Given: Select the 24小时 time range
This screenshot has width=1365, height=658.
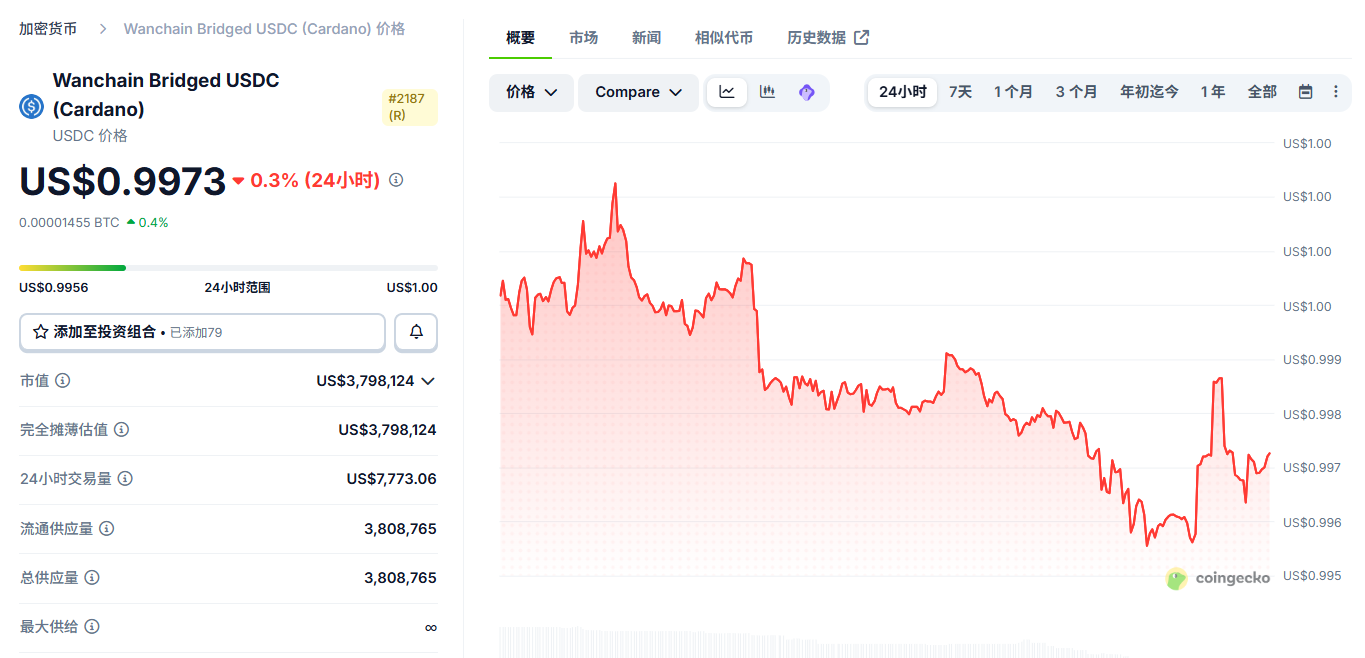Looking at the screenshot, I should click(902, 92).
